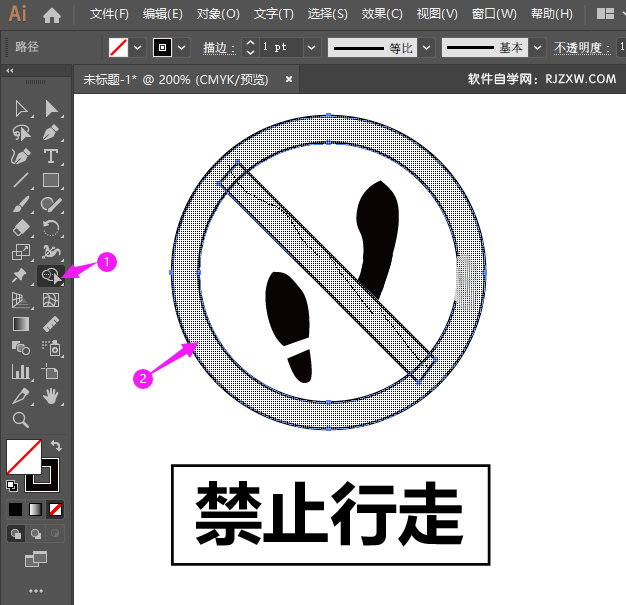Apply solid Color fill mode
The width and height of the screenshot is (626, 605).
(16, 510)
